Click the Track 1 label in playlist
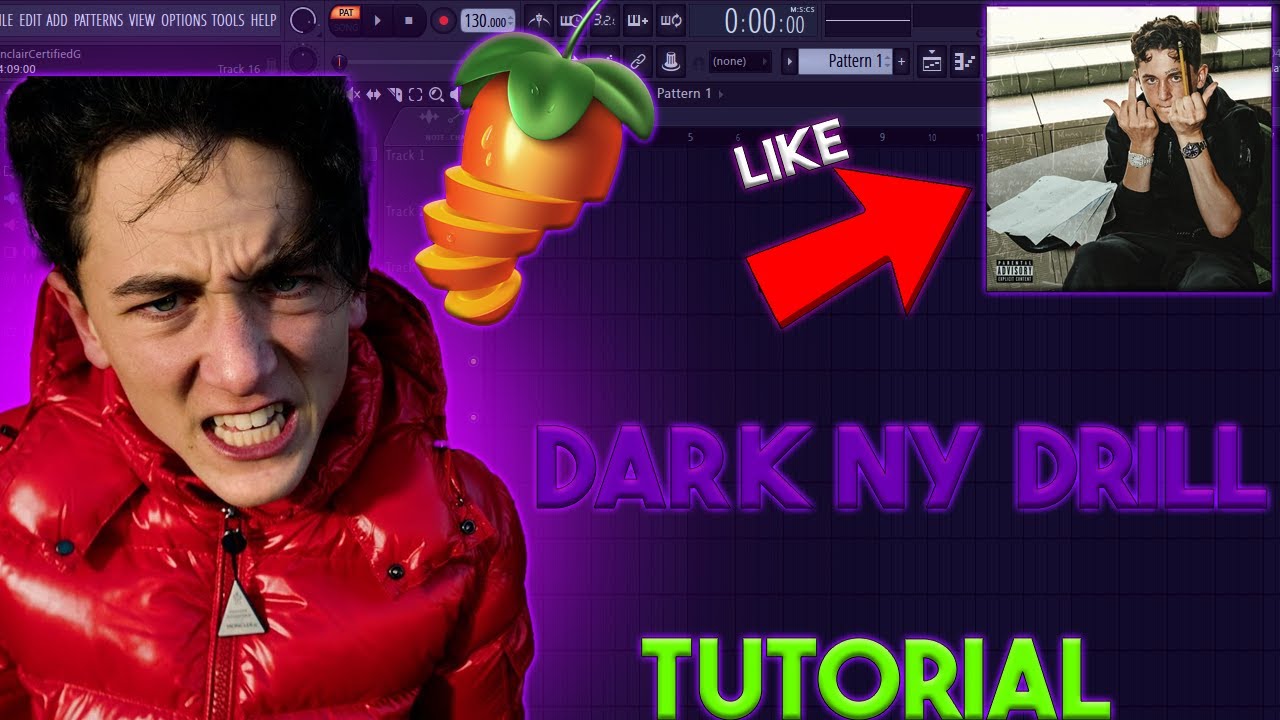The height and width of the screenshot is (720, 1280). click(405, 155)
